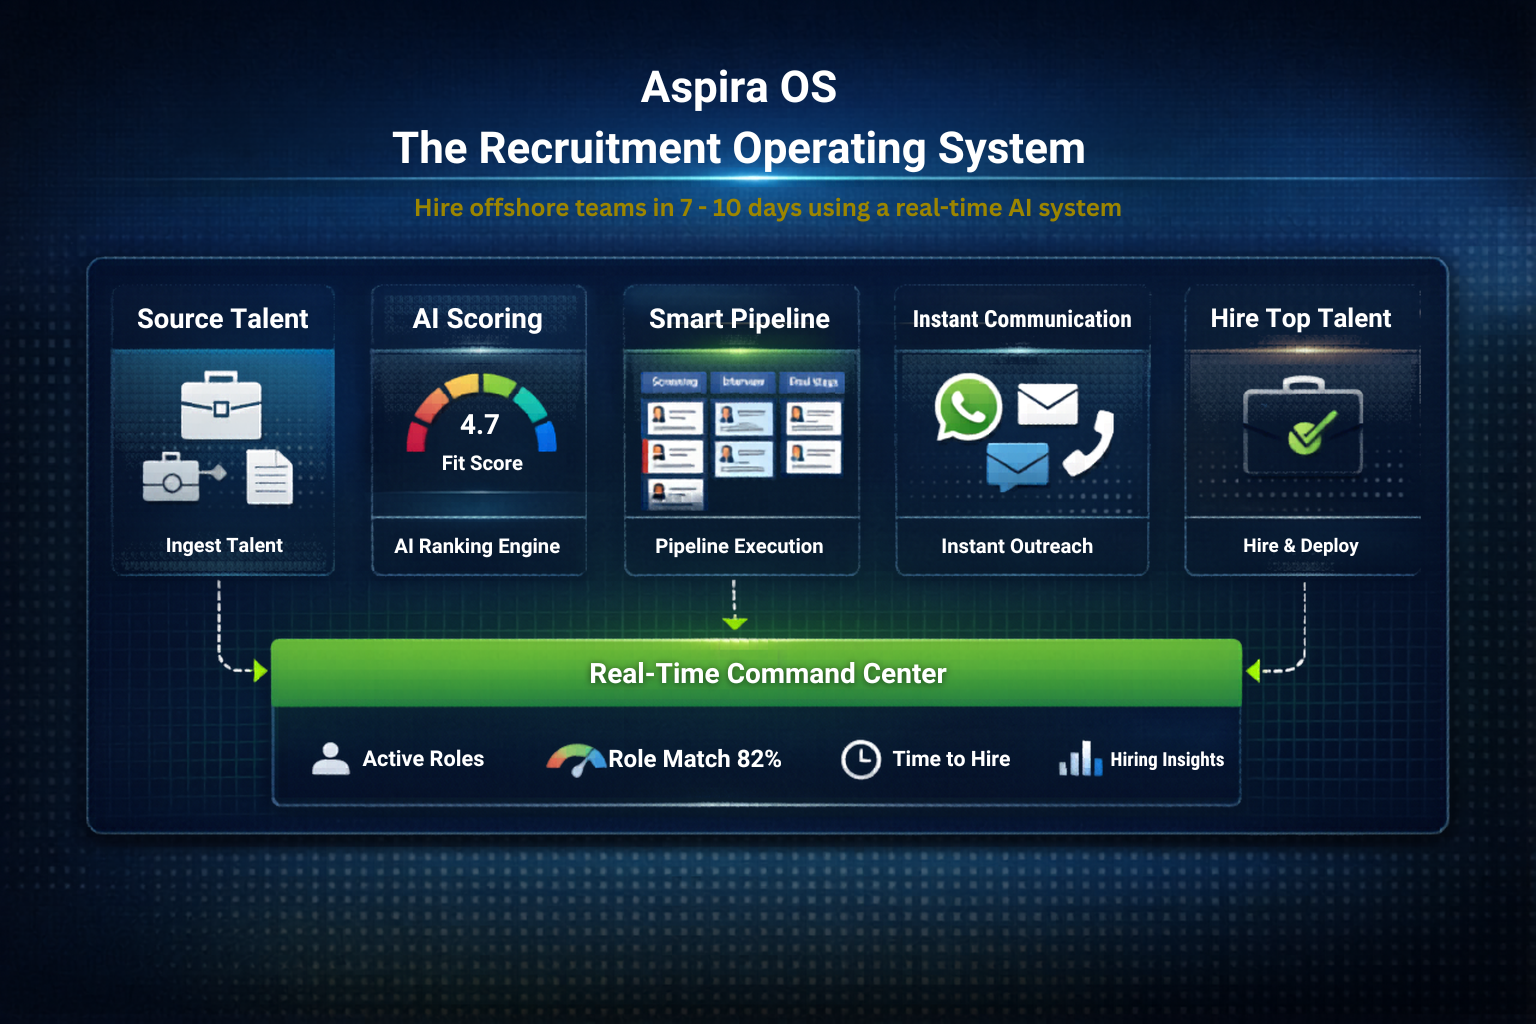Select the Role Match gauge icon
1536x1024 pixels.
click(575, 760)
